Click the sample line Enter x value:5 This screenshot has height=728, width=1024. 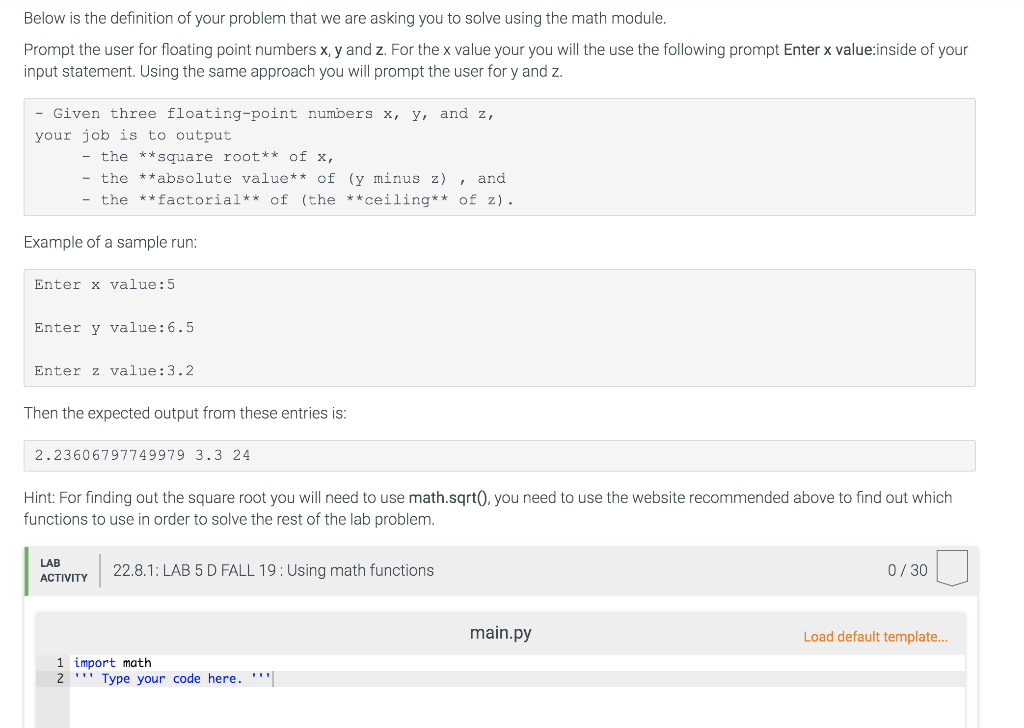[x=104, y=285]
